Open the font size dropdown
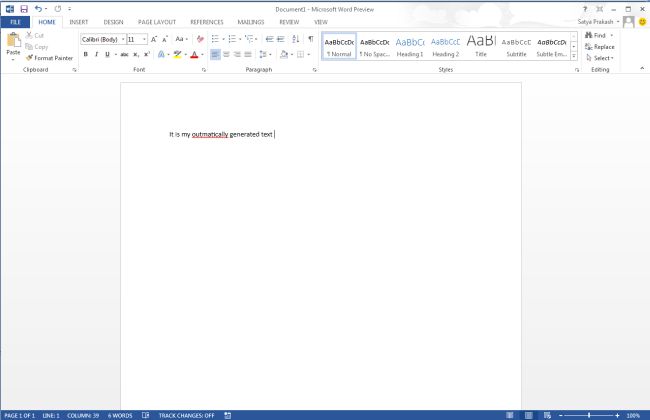This screenshot has width=650, height=420. point(144,39)
